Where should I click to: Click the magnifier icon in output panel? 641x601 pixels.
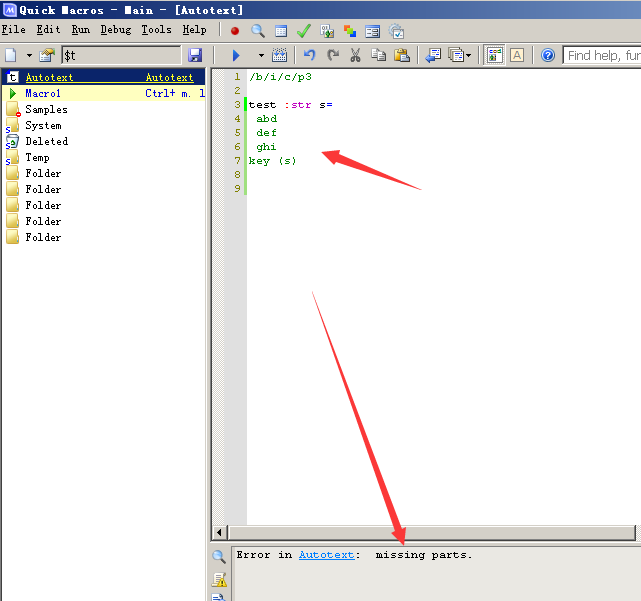pos(219,558)
